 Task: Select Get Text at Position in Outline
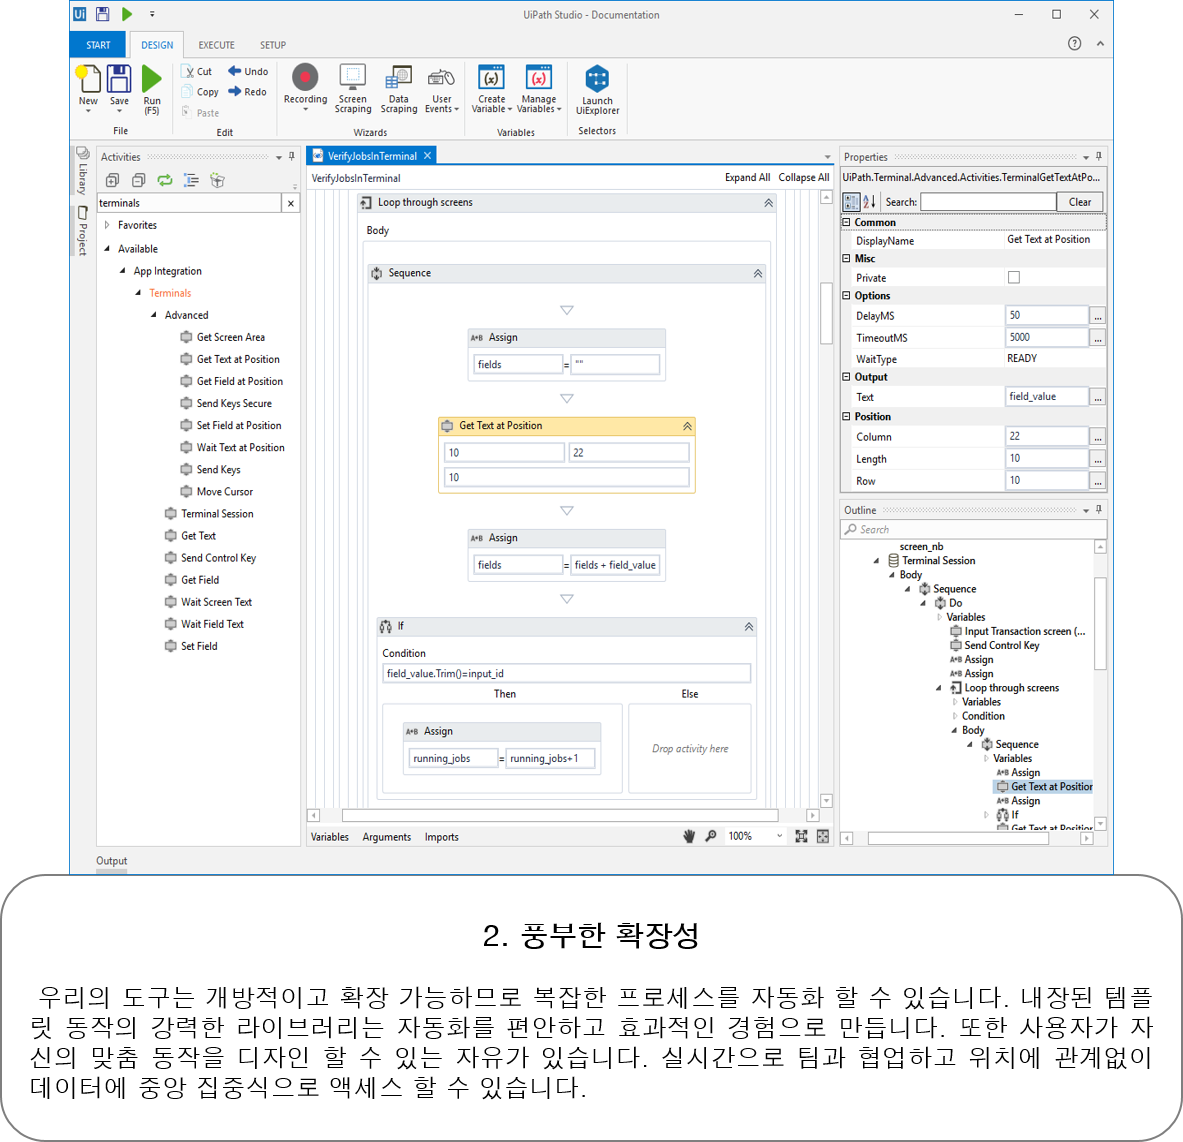[x=1045, y=787]
